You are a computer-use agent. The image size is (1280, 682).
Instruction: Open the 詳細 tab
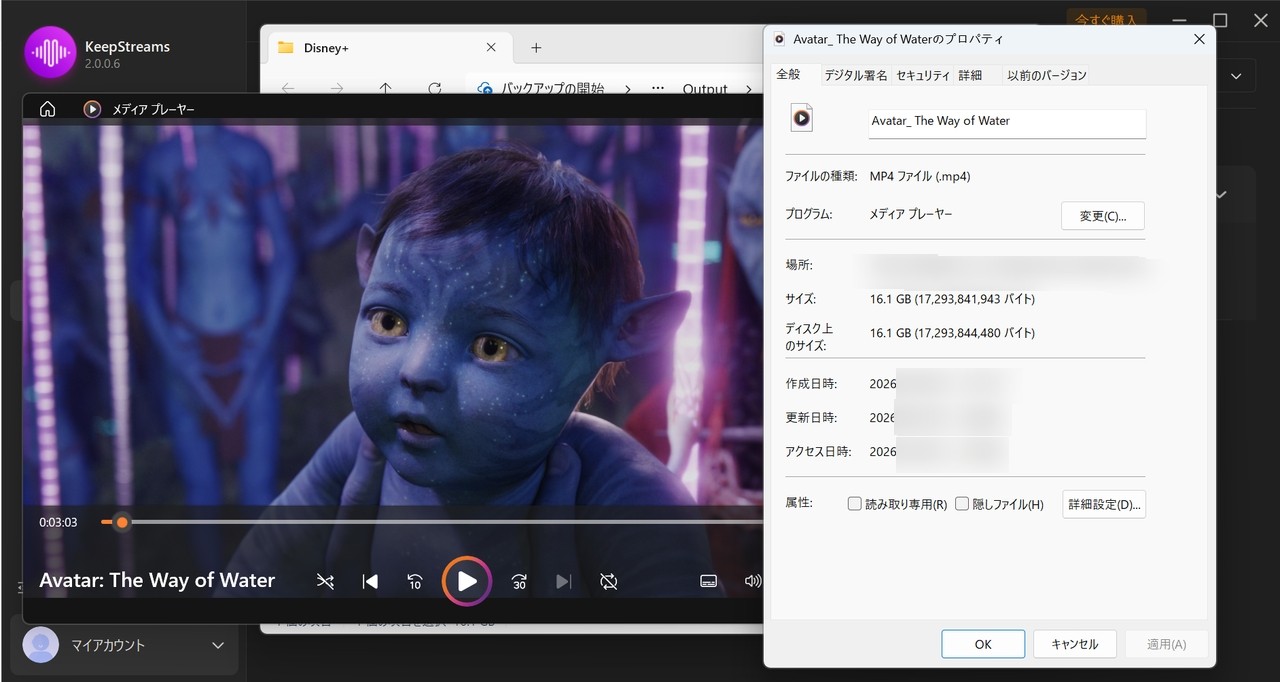(969, 75)
